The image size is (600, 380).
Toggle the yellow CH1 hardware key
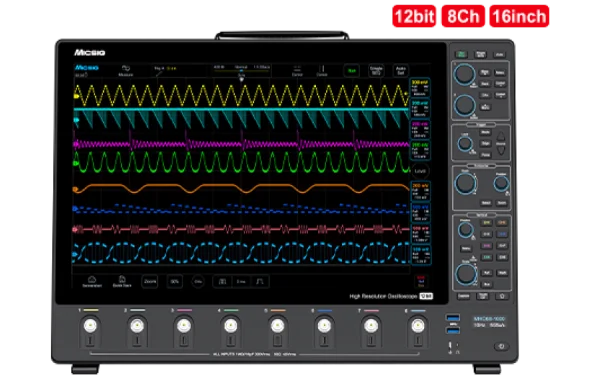coord(486,222)
